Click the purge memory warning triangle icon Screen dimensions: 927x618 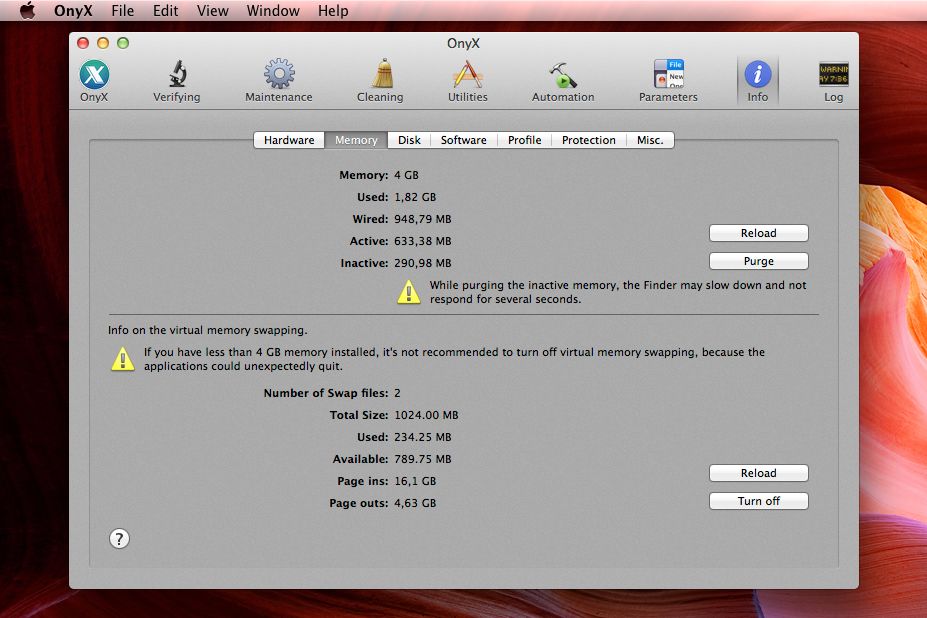(409, 292)
